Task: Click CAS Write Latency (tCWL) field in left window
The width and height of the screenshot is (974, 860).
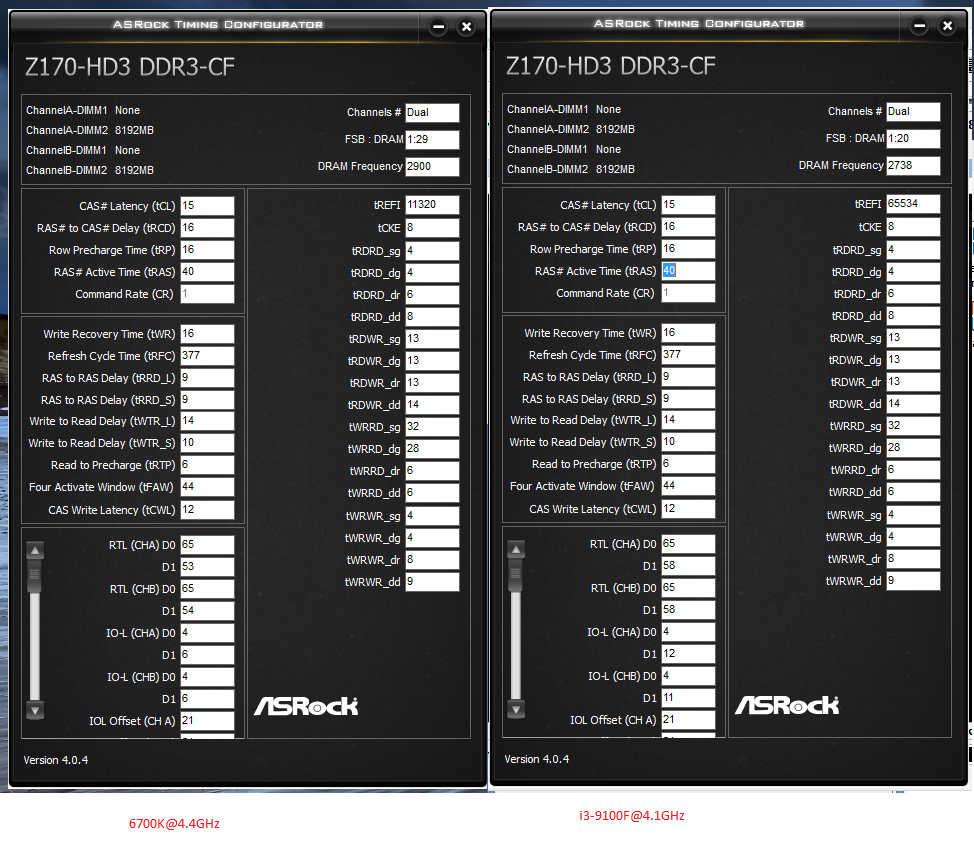Action: click(x=207, y=510)
